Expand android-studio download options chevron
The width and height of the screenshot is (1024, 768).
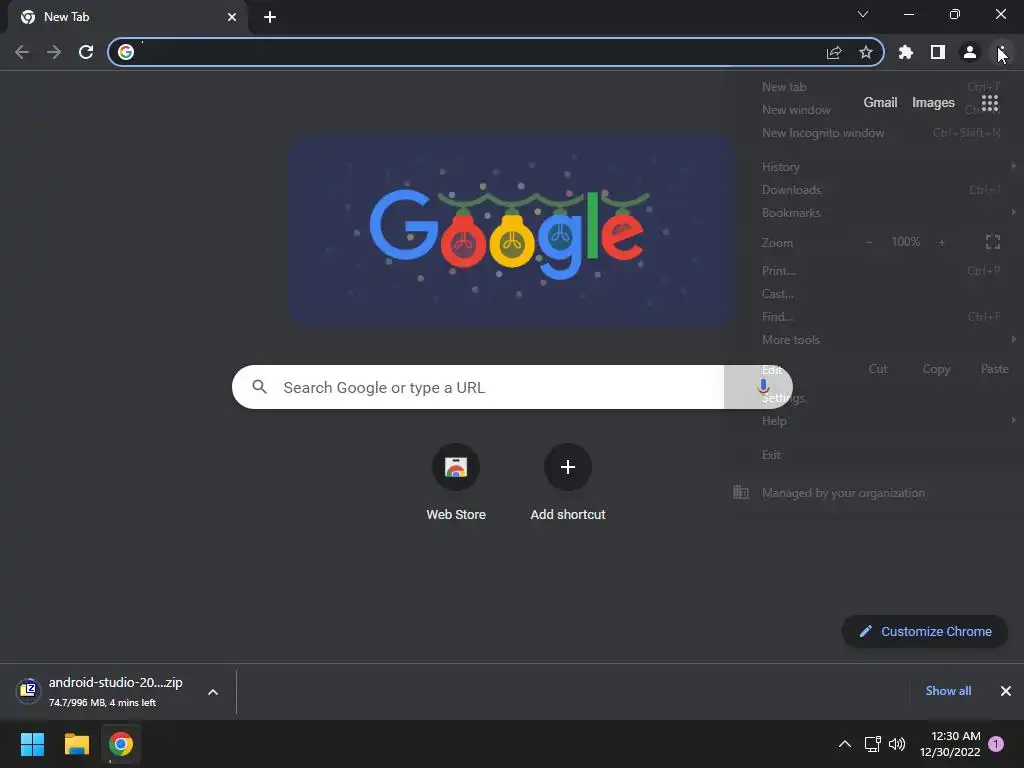(213, 692)
